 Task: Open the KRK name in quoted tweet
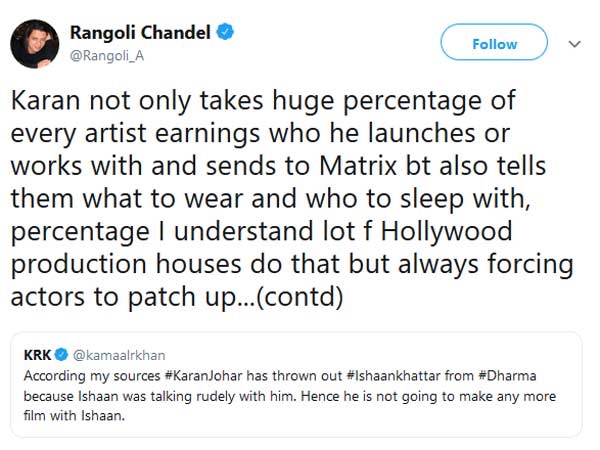click(x=37, y=355)
